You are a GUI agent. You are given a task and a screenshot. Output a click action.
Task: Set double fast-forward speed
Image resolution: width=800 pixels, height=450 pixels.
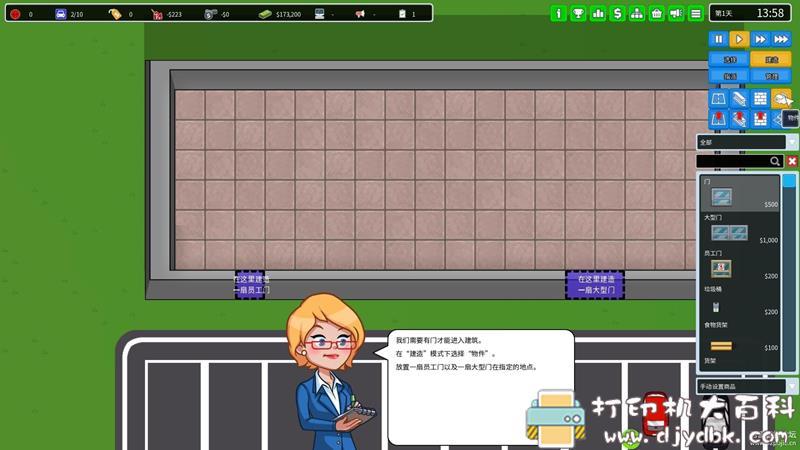pyautogui.click(x=760, y=39)
